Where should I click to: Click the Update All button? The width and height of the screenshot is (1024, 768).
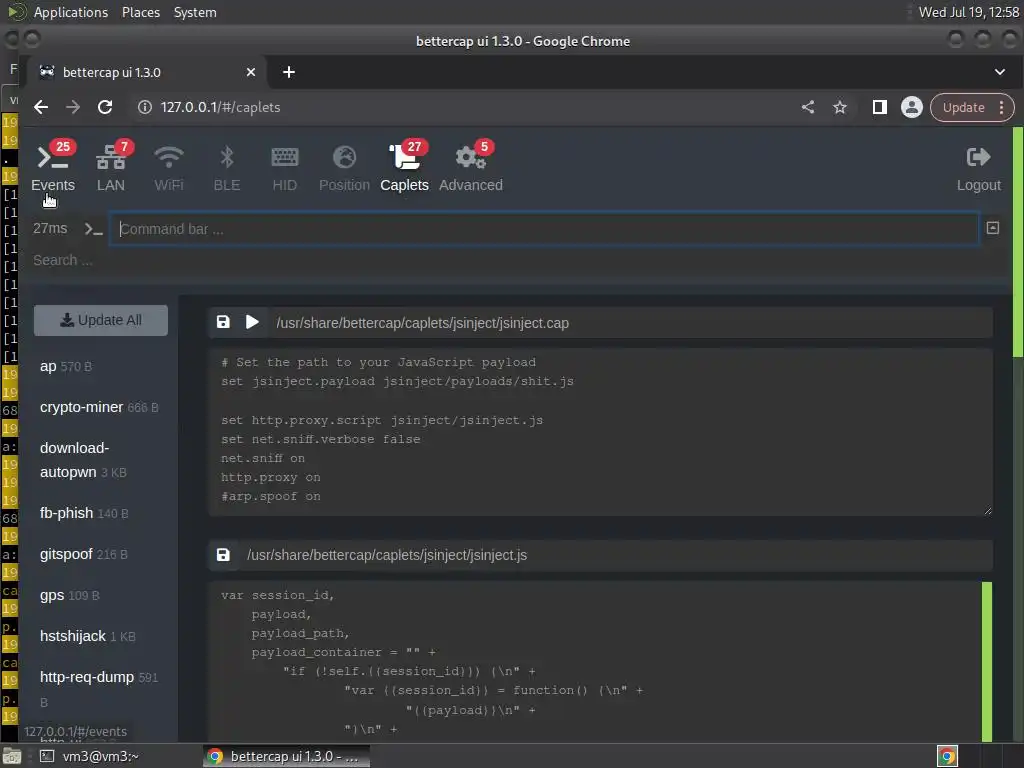101,321
